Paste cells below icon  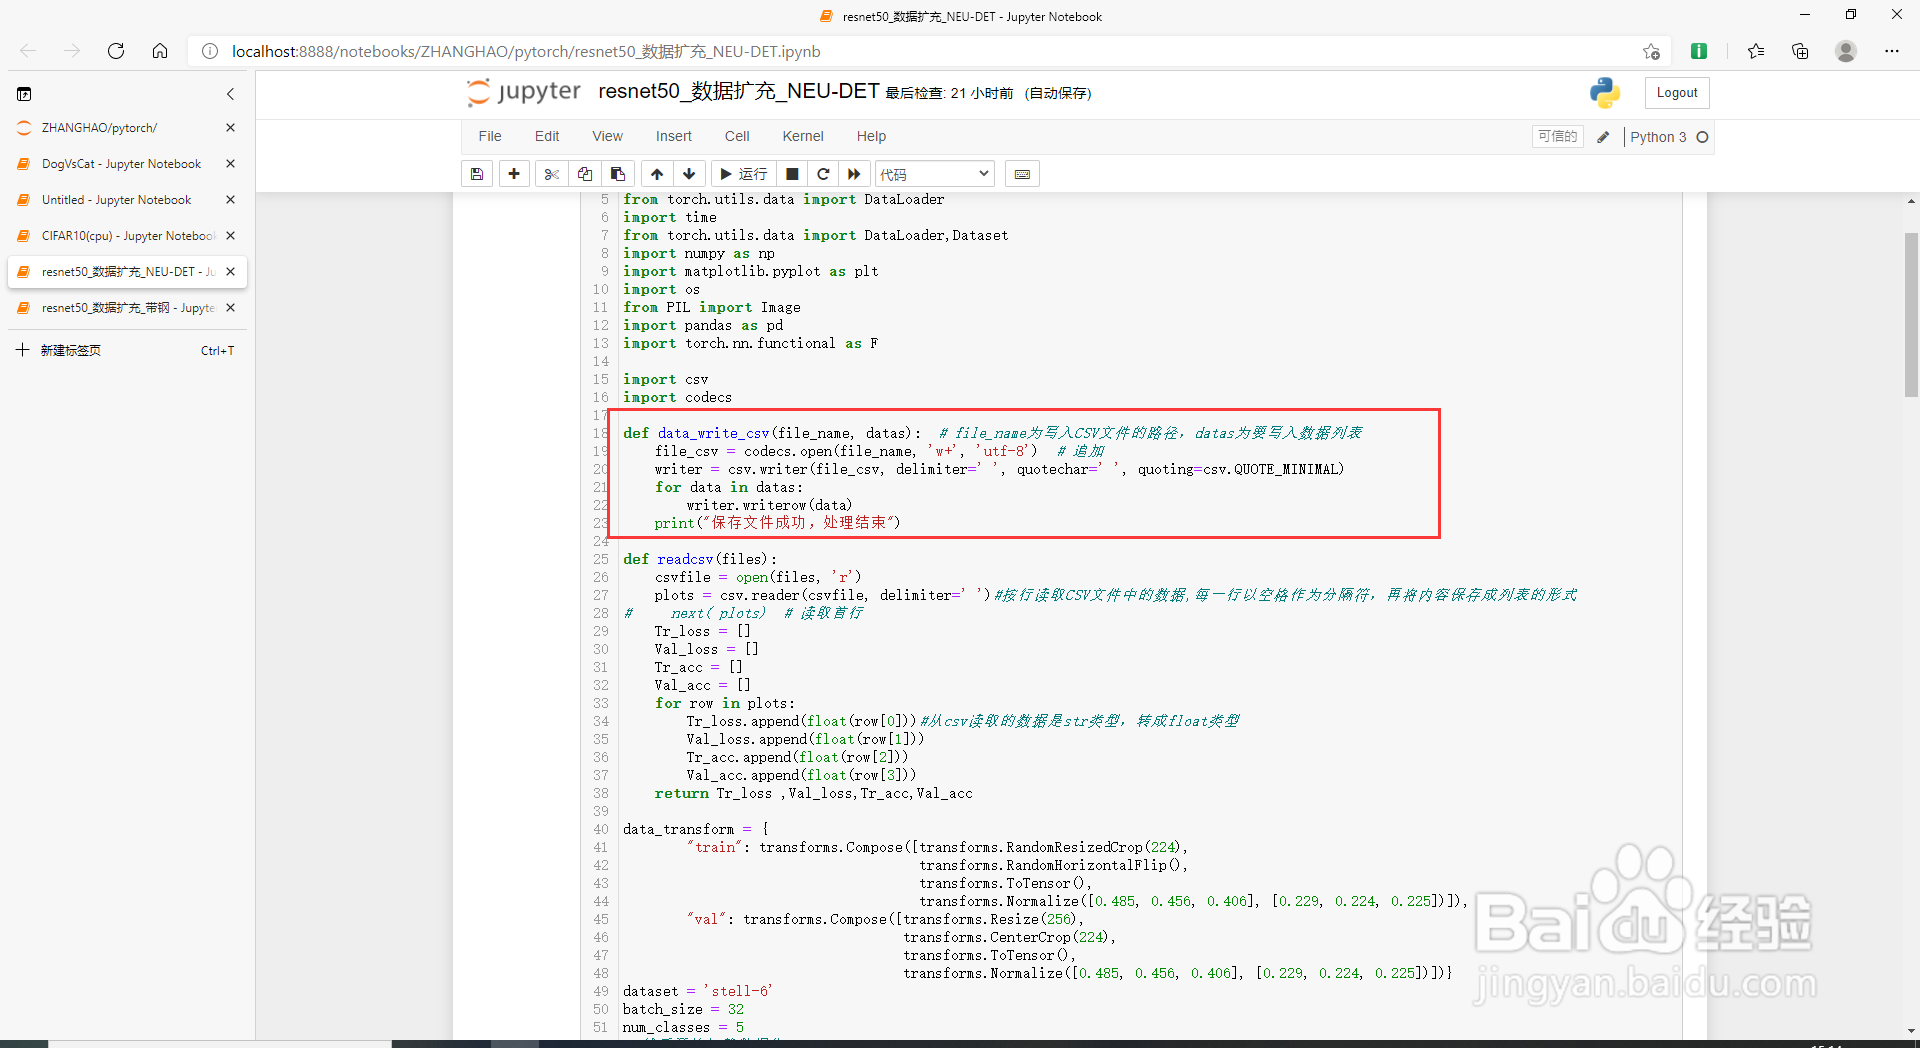[618, 174]
